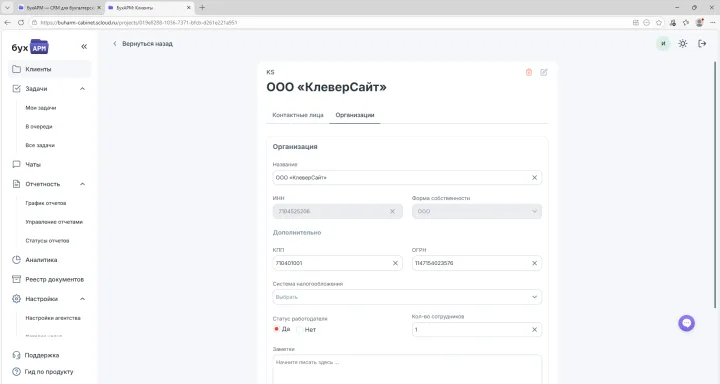Clear the КПП field
The image size is (720, 384).
pyautogui.click(x=395, y=263)
